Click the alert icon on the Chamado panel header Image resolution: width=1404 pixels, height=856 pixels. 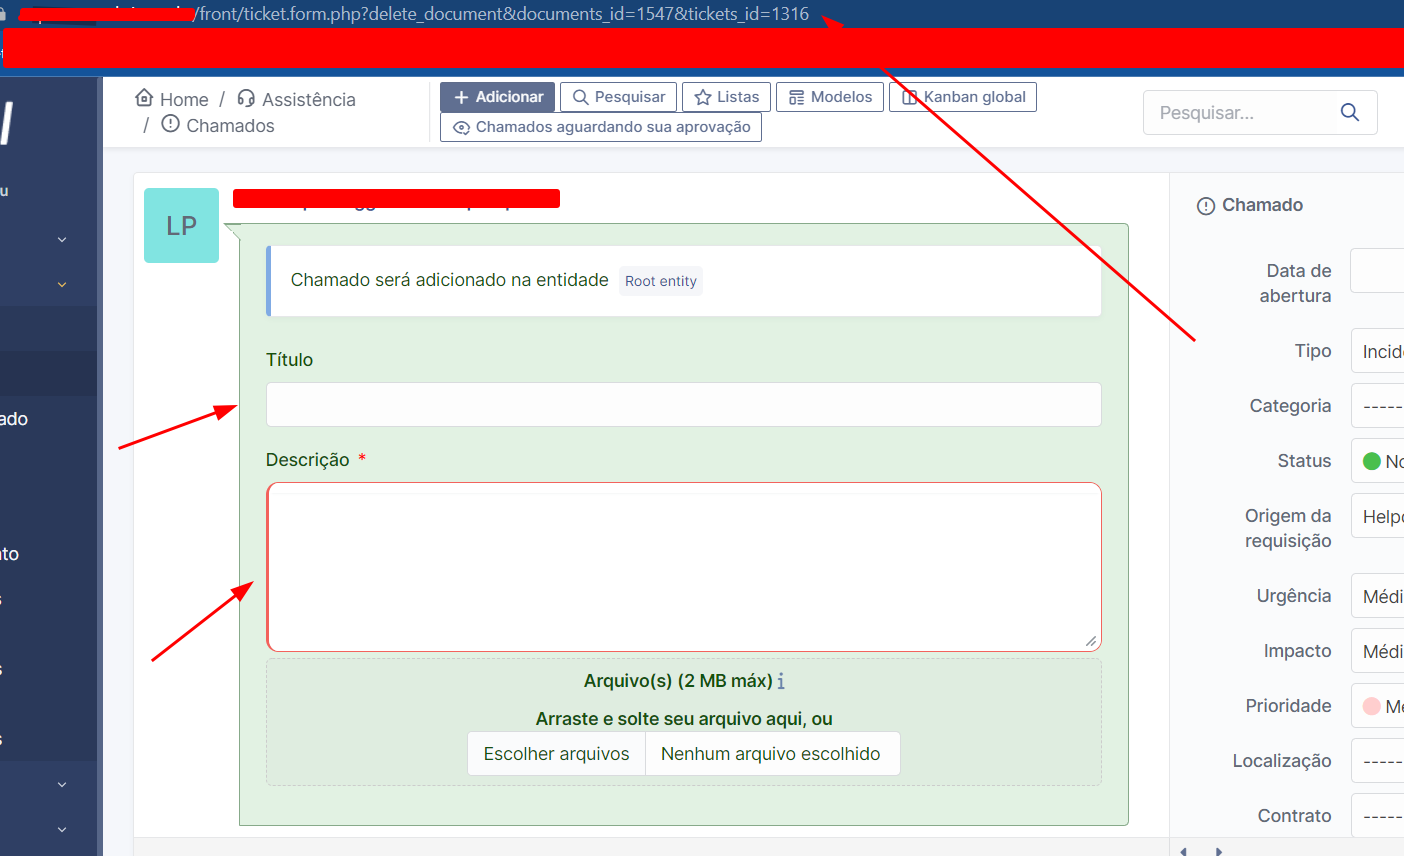click(x=1205, y=205)
